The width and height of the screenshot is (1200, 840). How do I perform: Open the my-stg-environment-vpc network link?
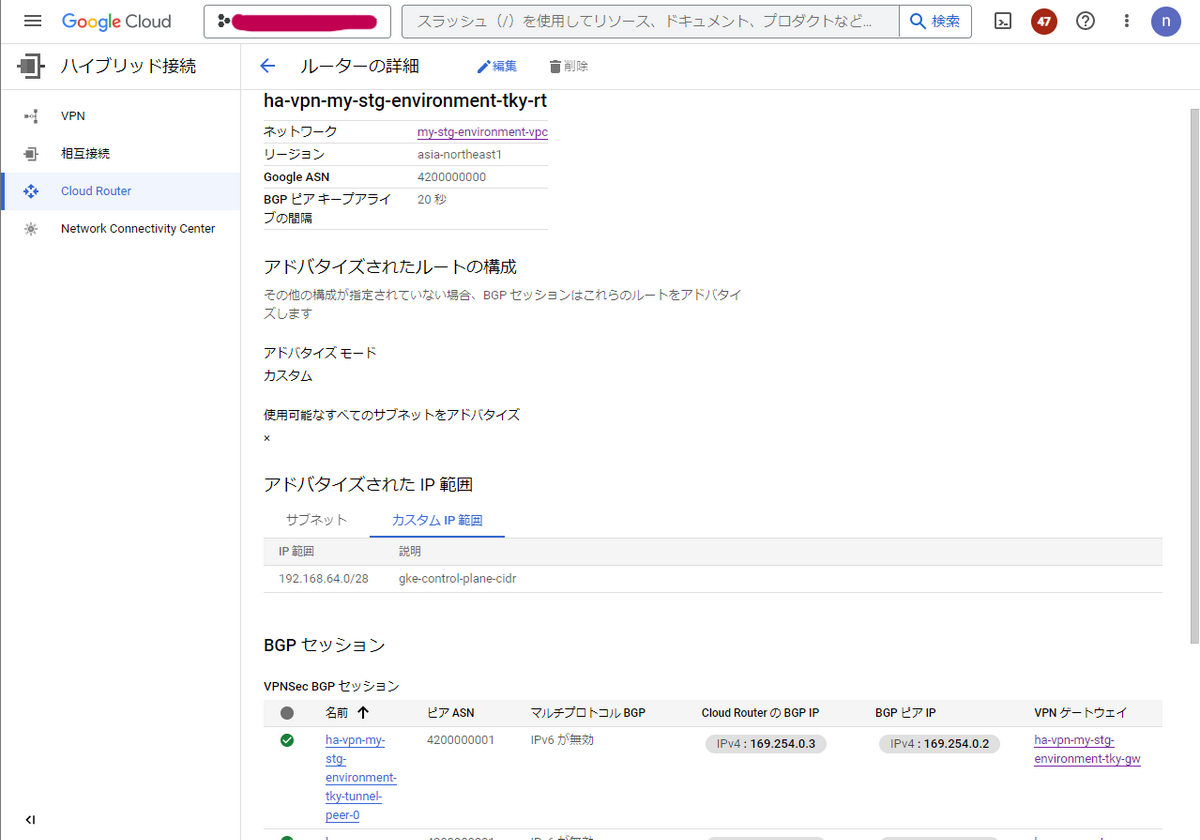point(482,131)
